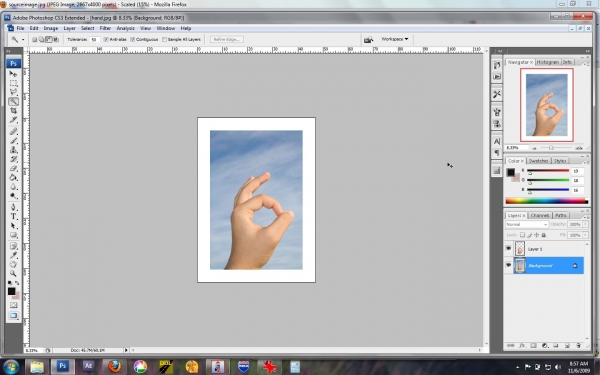Click the layer style fx icon
Viewport: 600px width, 375px height.
522,346
